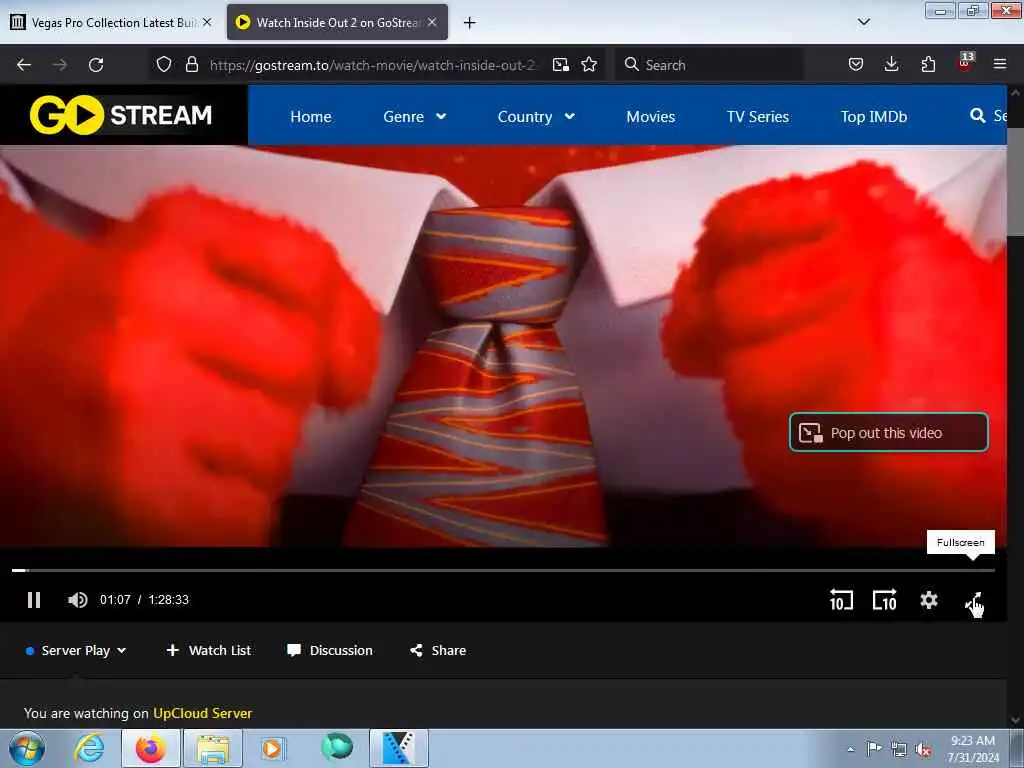View site security lock info
1024x768 pixels.
click(191, 64)
